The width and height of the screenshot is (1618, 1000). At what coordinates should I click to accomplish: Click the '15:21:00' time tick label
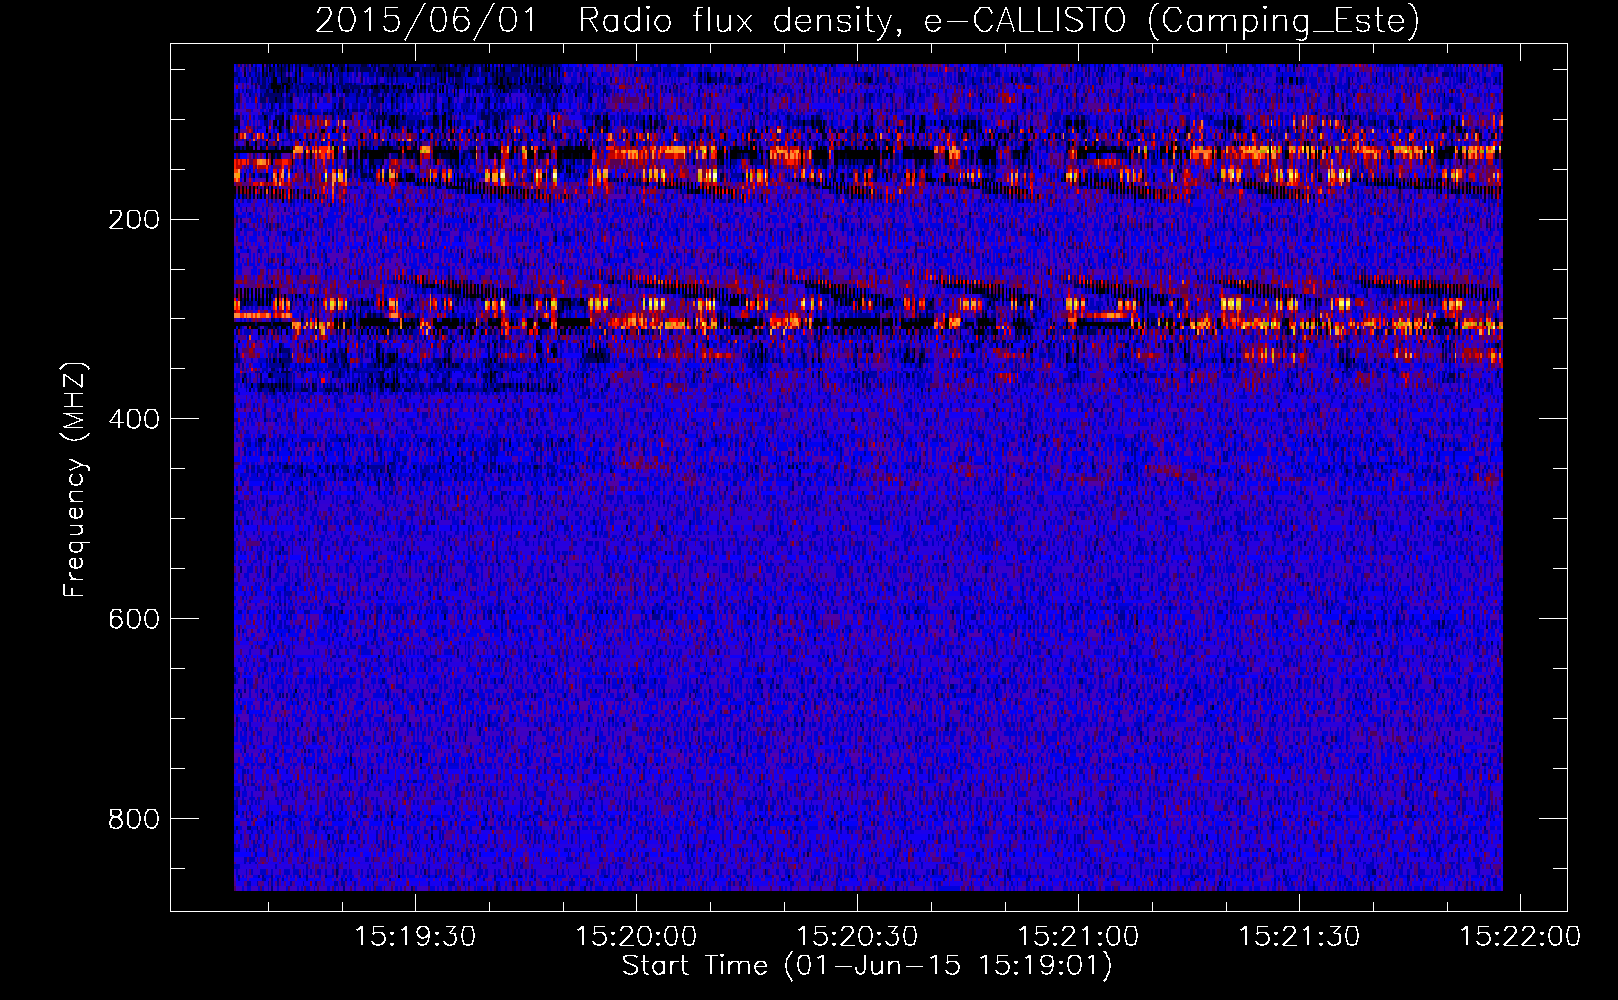(1078, 936)
